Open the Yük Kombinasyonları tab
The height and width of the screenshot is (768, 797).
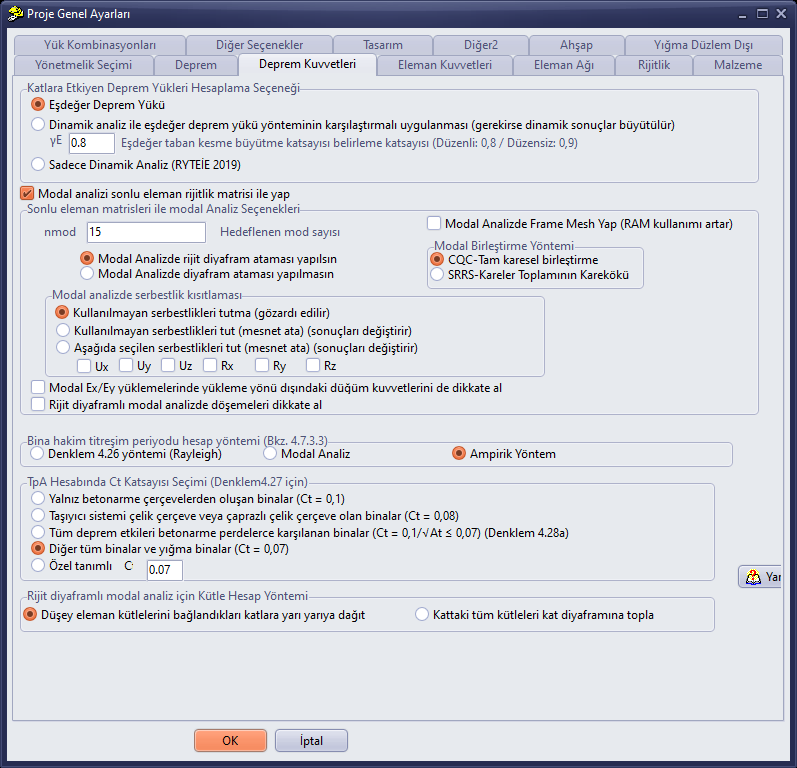100,45
